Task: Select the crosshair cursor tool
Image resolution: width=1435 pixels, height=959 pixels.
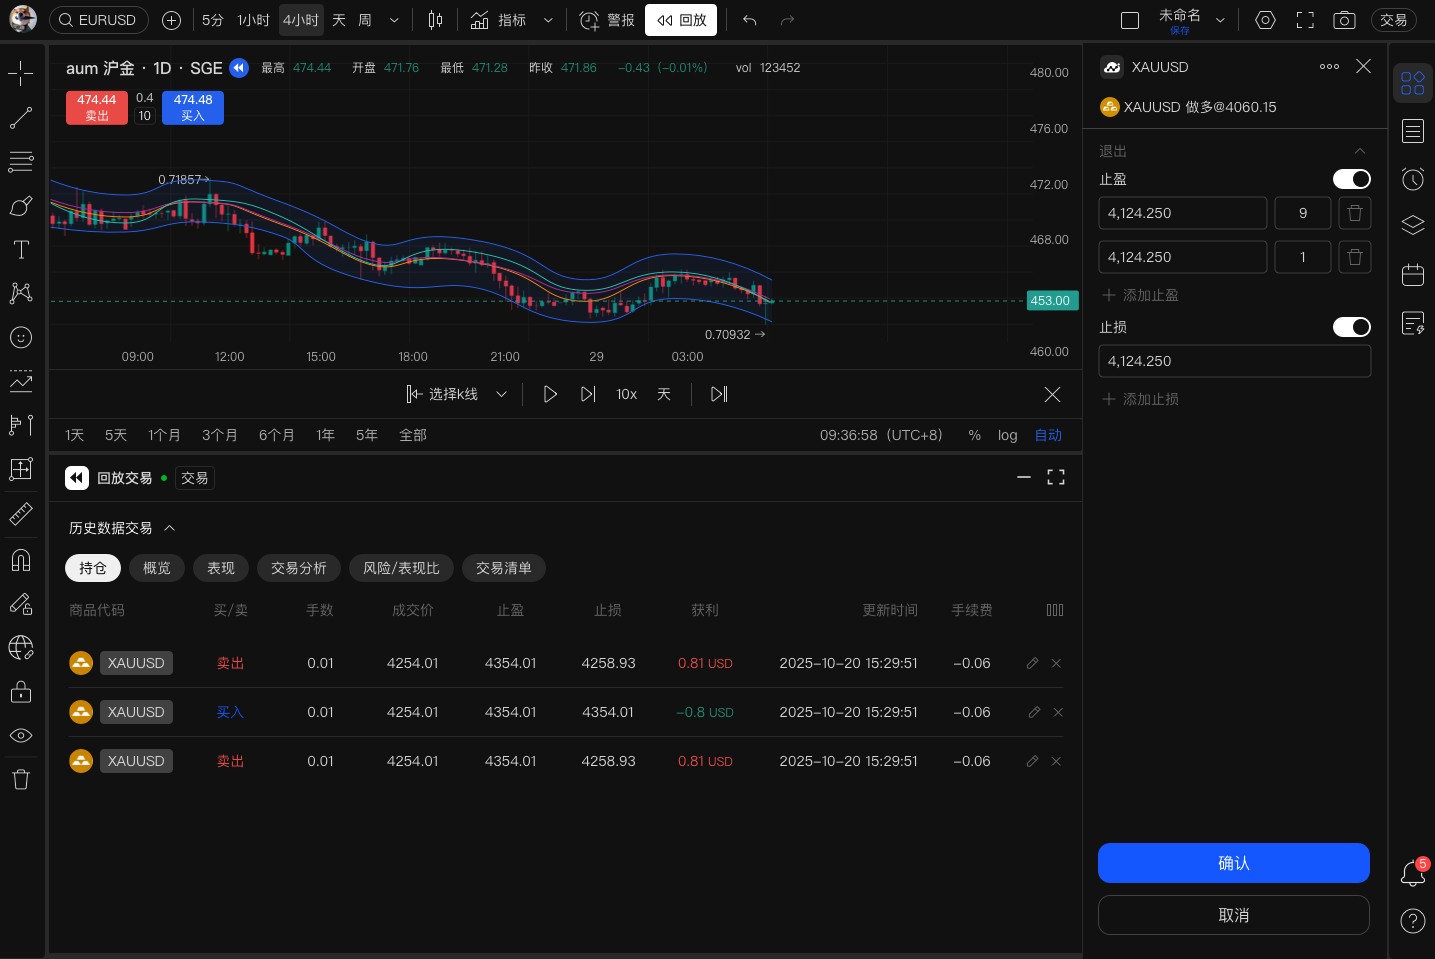Action: [21, 73]
